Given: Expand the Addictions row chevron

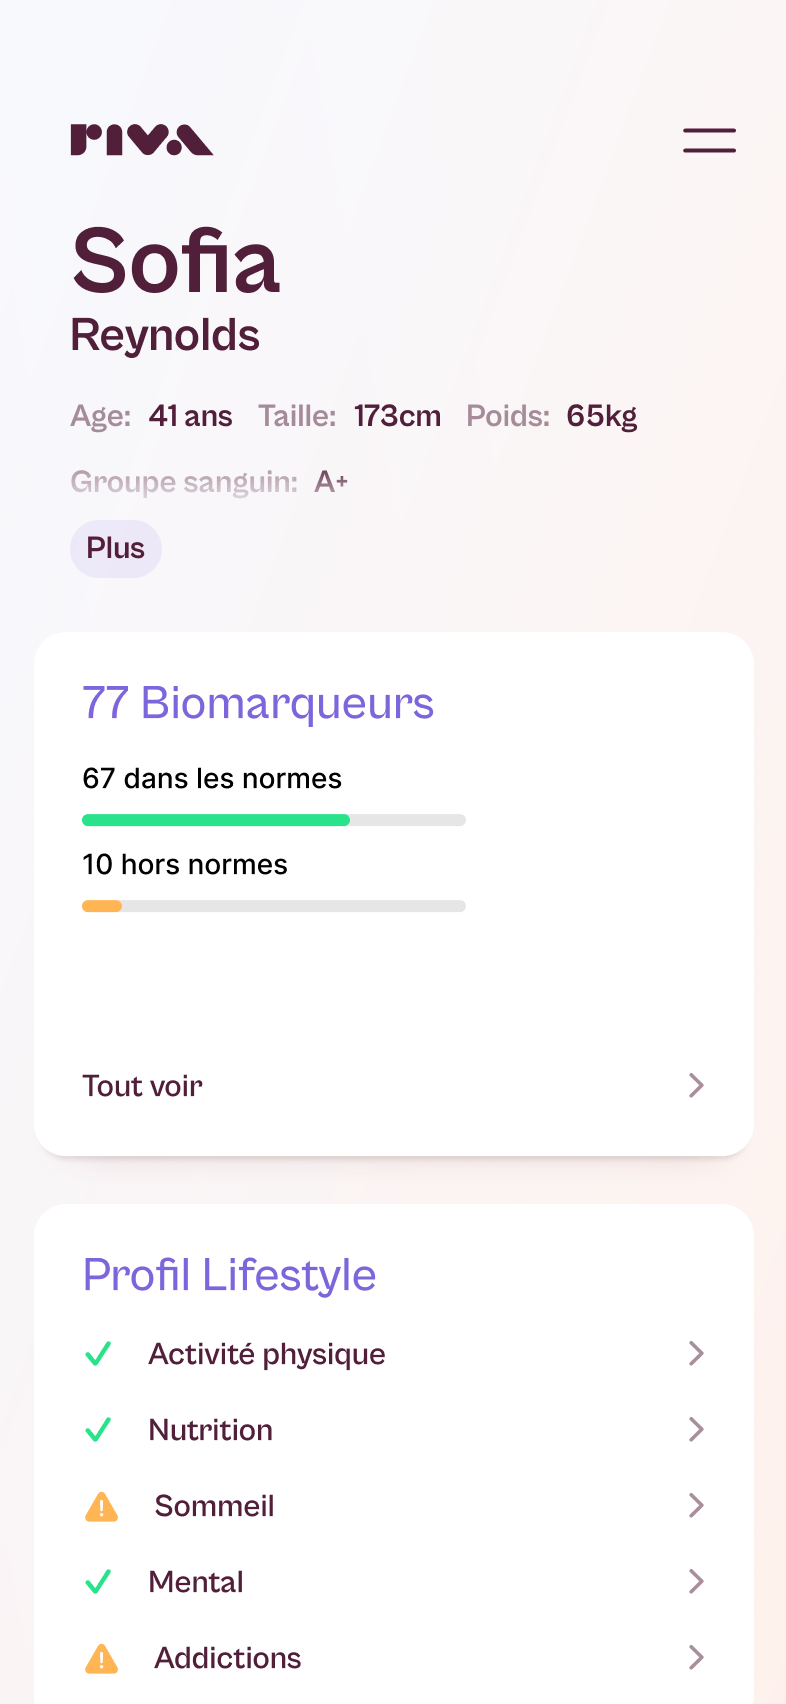Looking at the screenshot, I should (696, 1657).
